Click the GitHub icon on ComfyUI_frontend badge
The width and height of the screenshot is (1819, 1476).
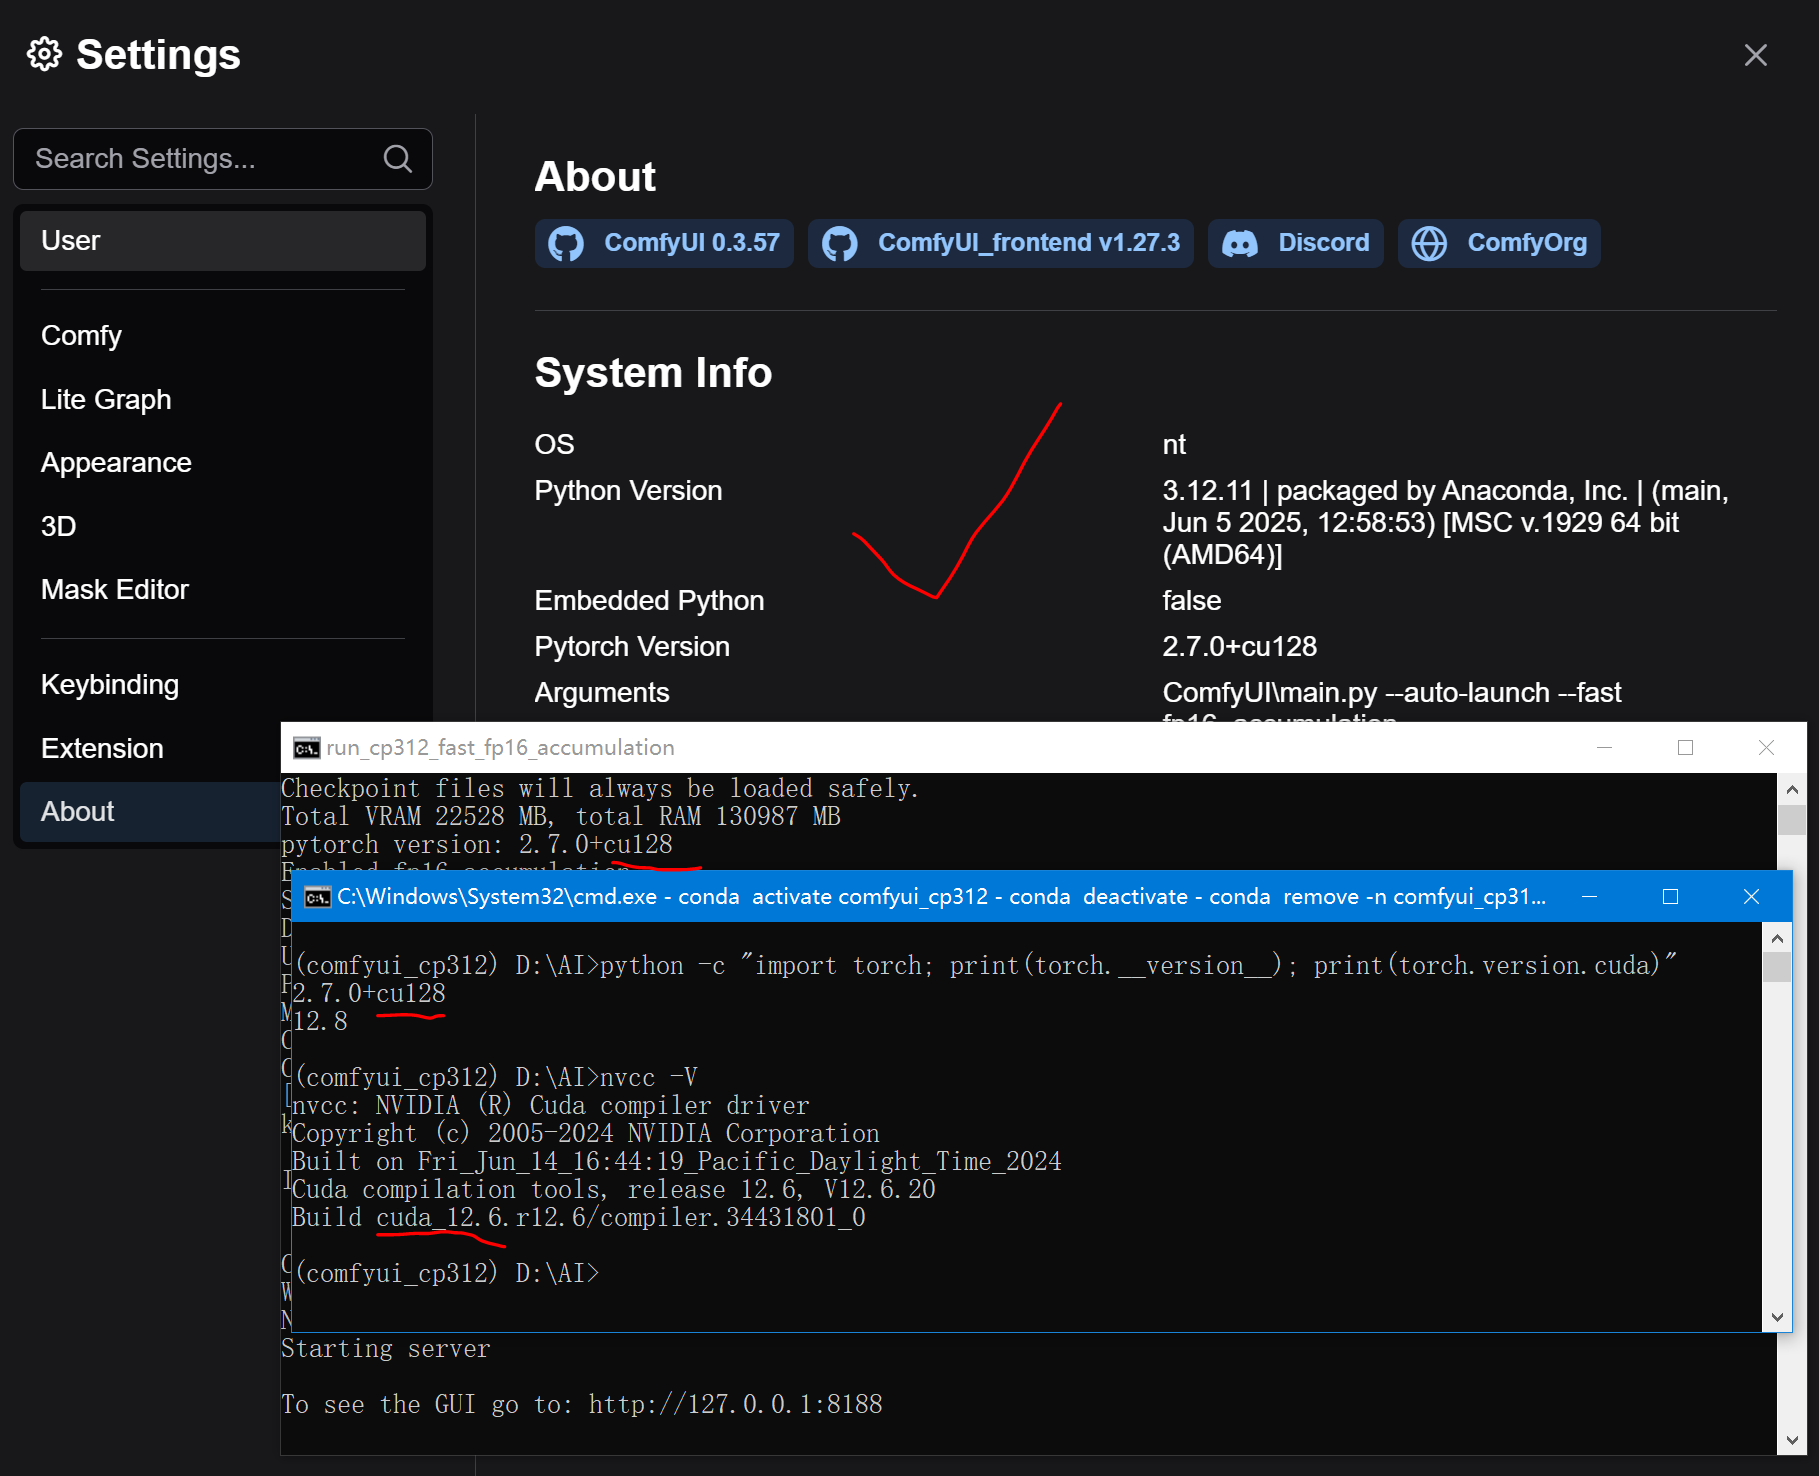click(x=840, y=243)
